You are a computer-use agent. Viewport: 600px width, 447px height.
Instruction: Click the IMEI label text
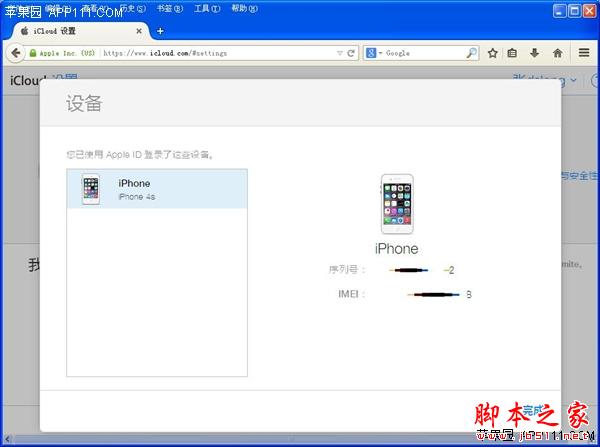click(x=351, y=294)
